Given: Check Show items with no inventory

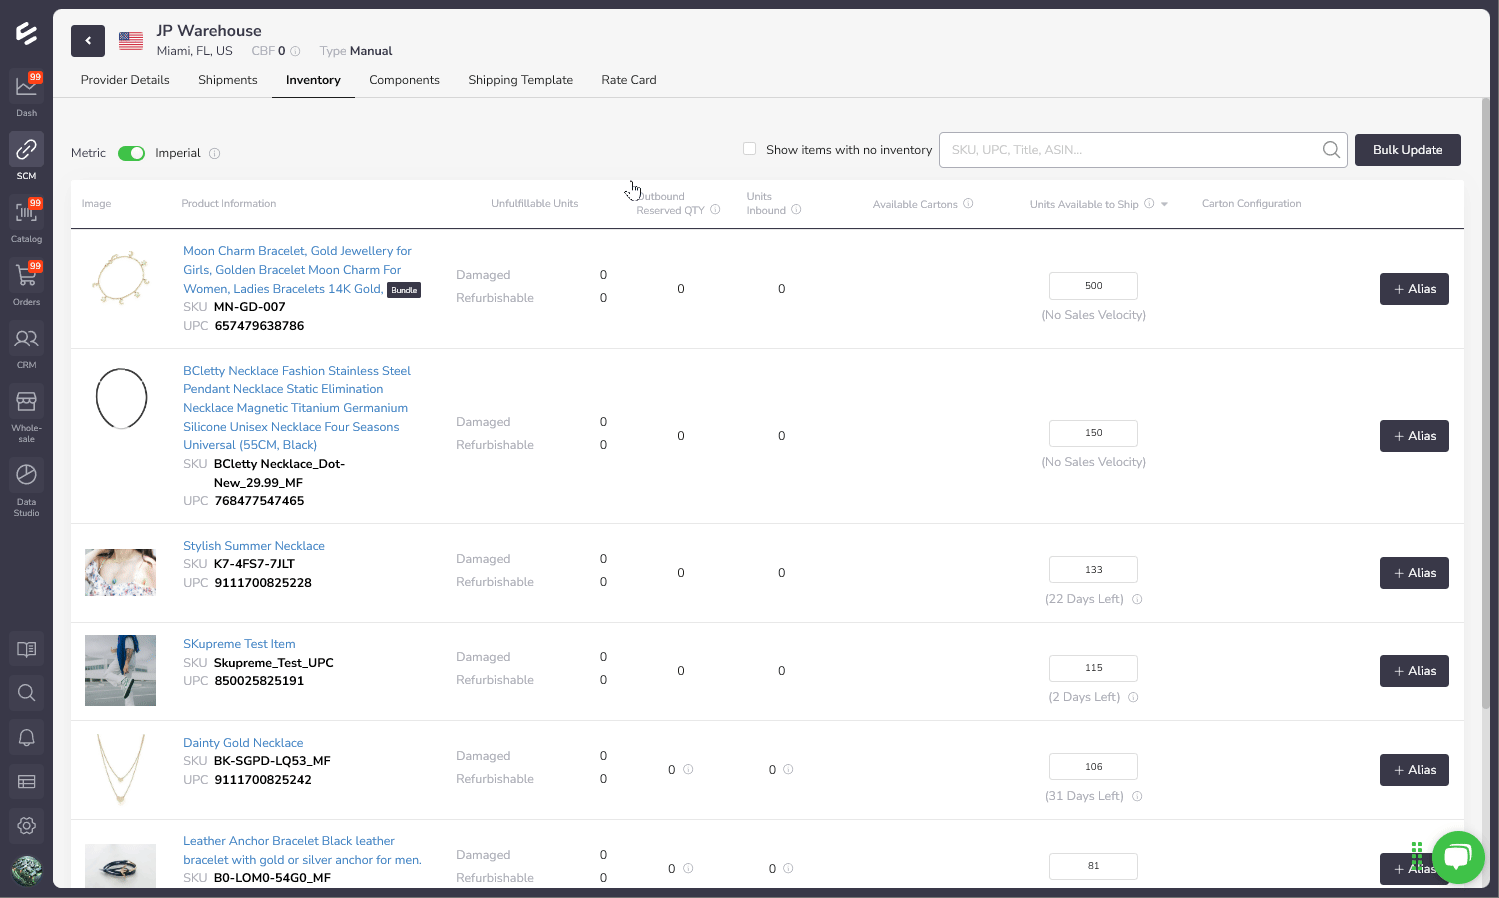Looking at the screenshot, I should 749,149.
